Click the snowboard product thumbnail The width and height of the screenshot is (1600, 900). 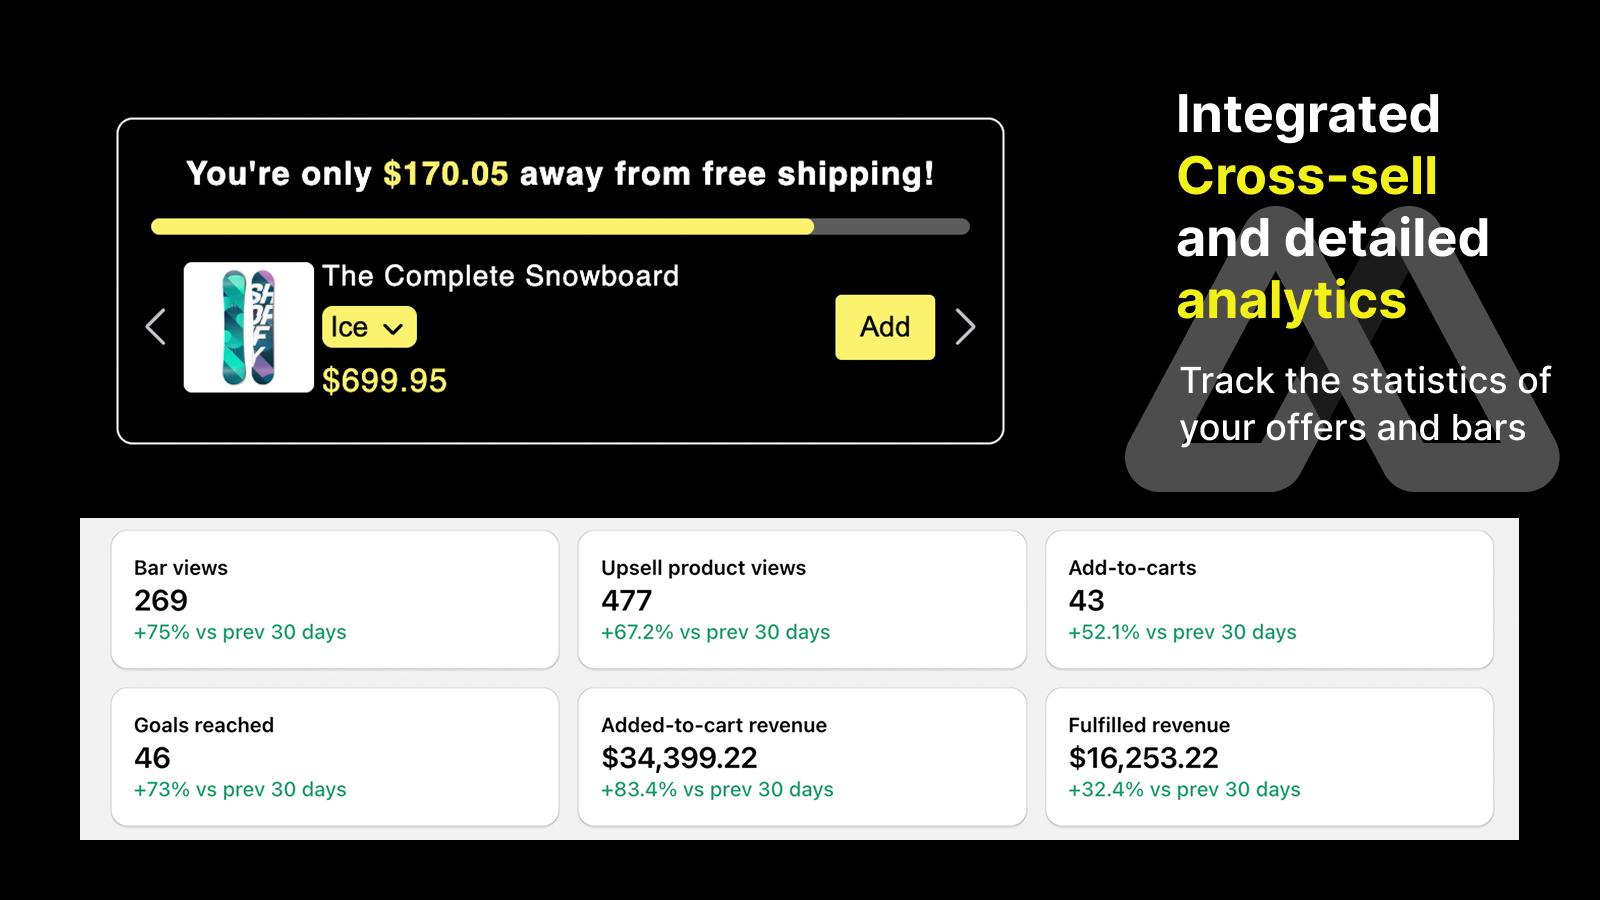(x=249, y=327)
